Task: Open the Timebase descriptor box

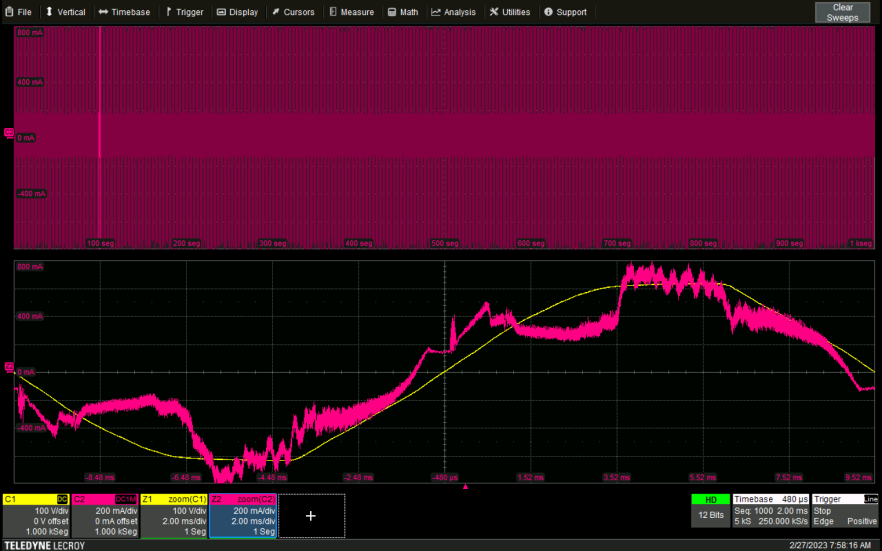Action: [x=769, y=509]
